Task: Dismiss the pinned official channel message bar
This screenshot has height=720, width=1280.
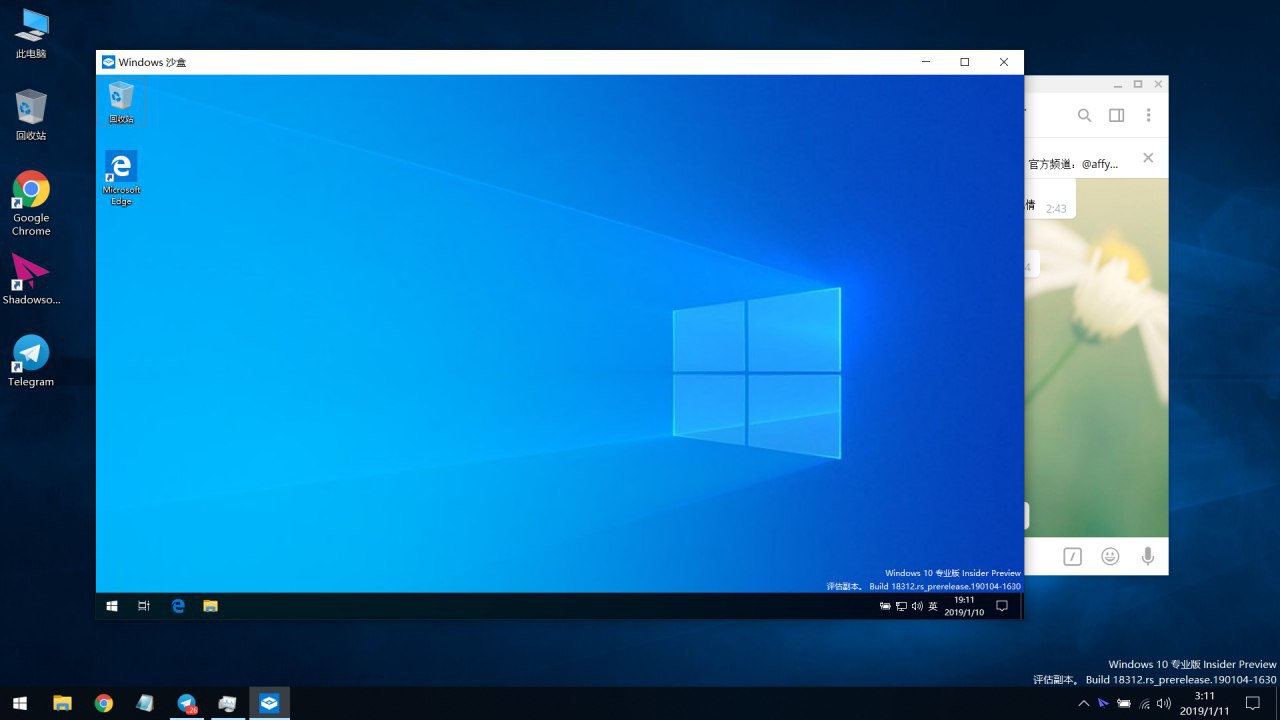Action: coord(1148,158)
